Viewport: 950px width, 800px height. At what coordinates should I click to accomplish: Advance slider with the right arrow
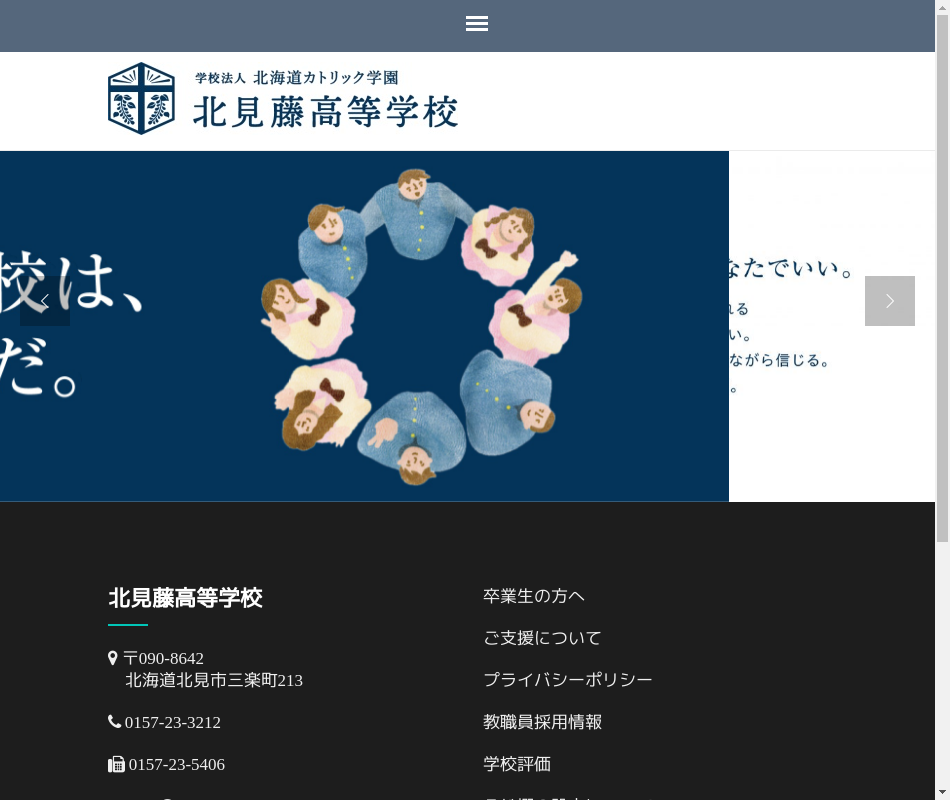(x=889, y=301)
